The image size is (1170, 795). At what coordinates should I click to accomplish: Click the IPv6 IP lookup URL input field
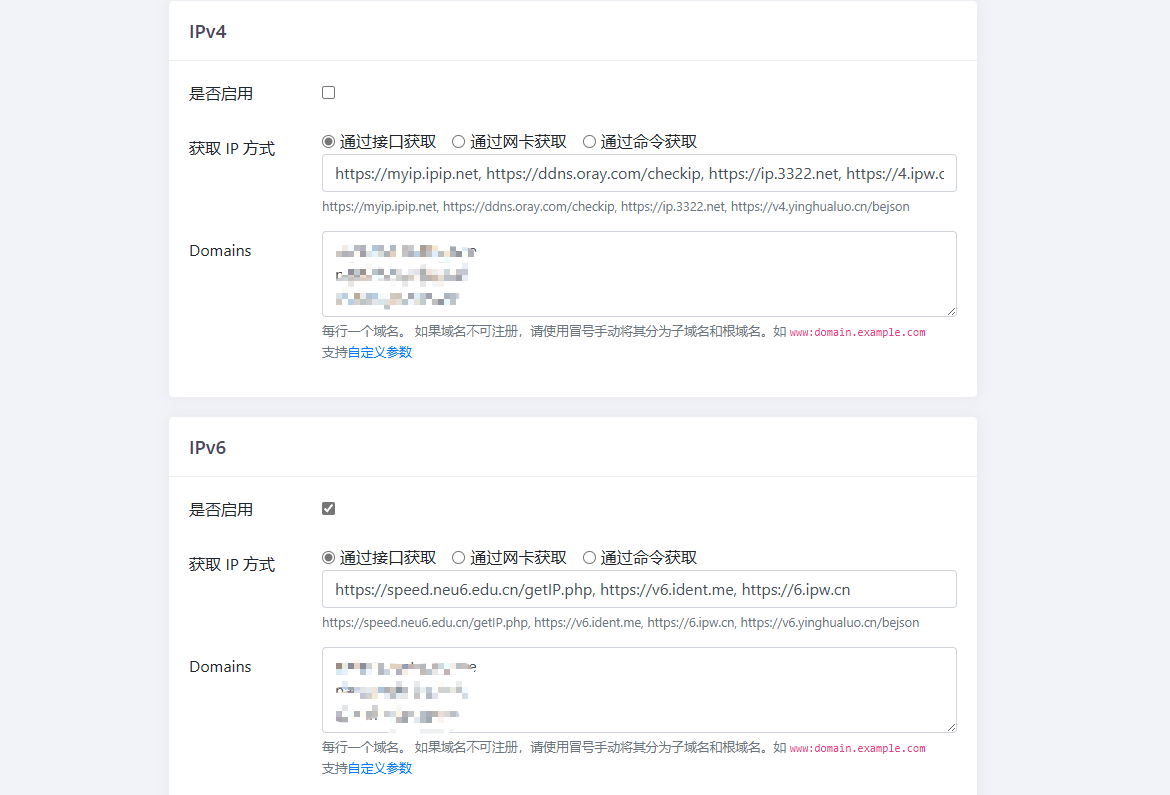[639, 589]
